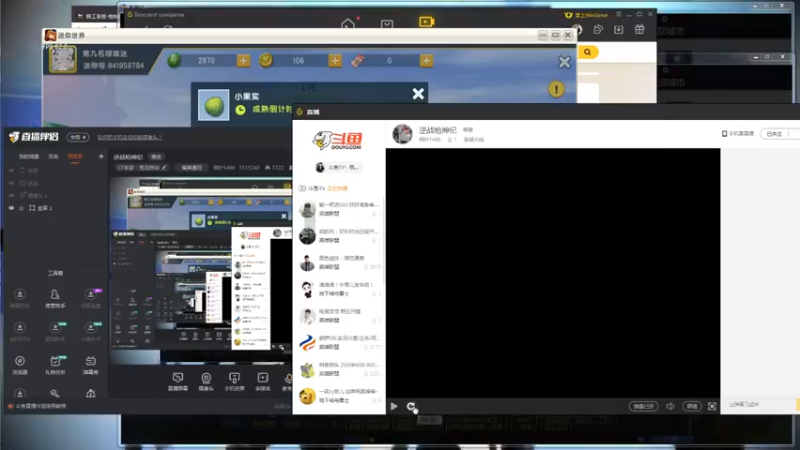Select 全屏 1 source row

coord(55,208)
